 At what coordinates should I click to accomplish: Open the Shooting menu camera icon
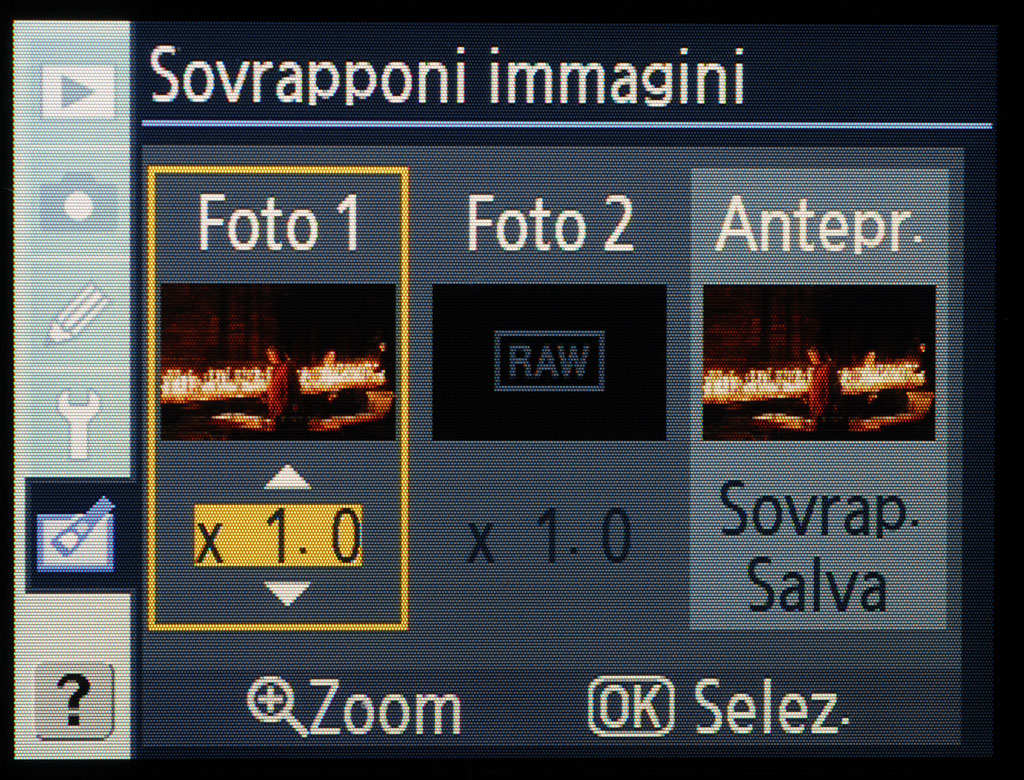78,203
